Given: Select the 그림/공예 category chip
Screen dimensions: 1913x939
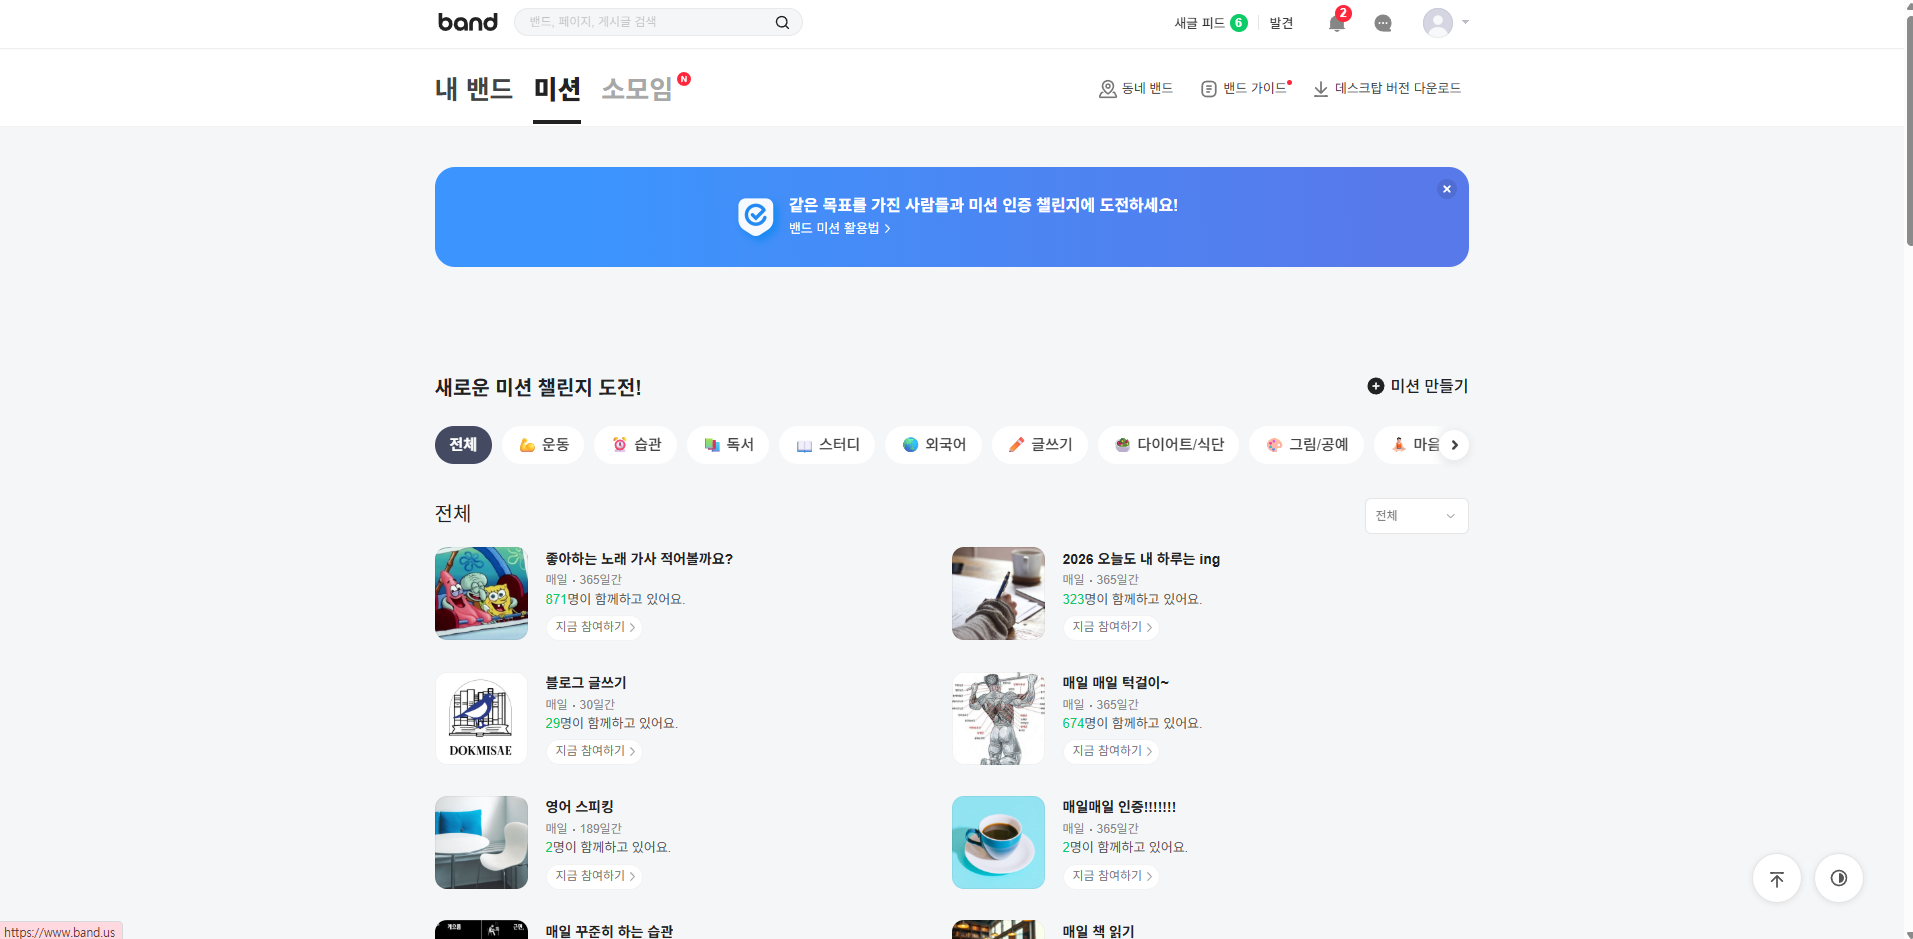Looking at the screenshot, I should [x=1306, y=445].
